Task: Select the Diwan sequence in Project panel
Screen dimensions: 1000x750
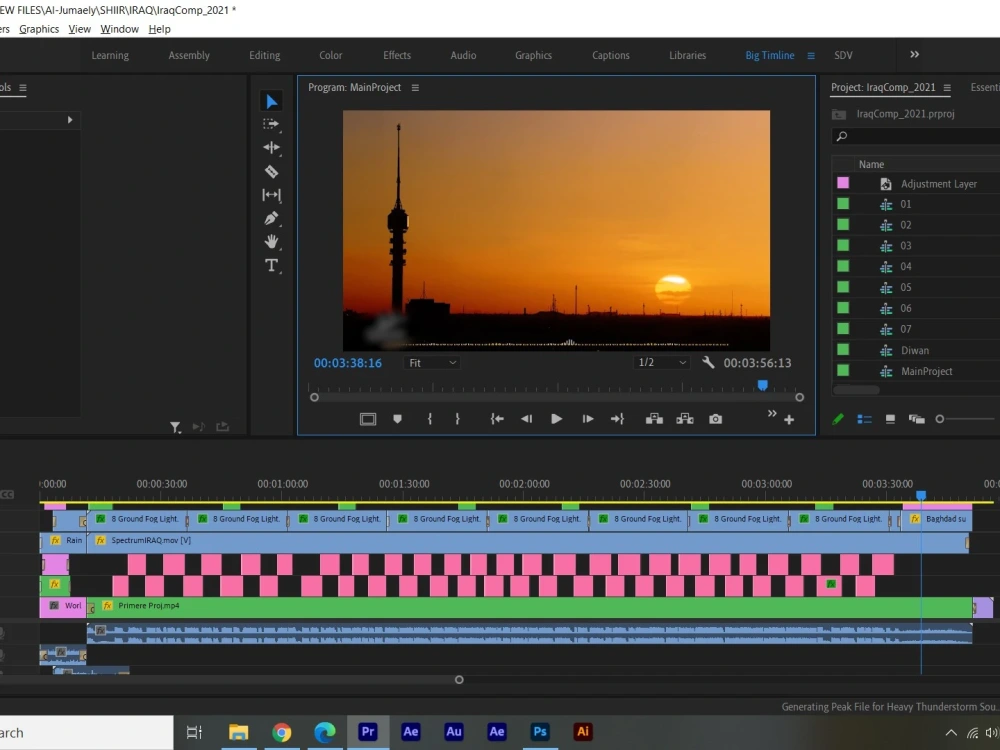Action: (916, 350)
